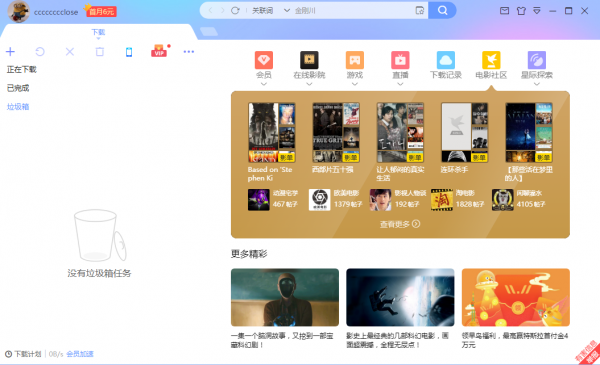Viewport: 600px width, 365px height.
Task: Select 垃圾箱 in the sidebar
Action: [18, 106]
